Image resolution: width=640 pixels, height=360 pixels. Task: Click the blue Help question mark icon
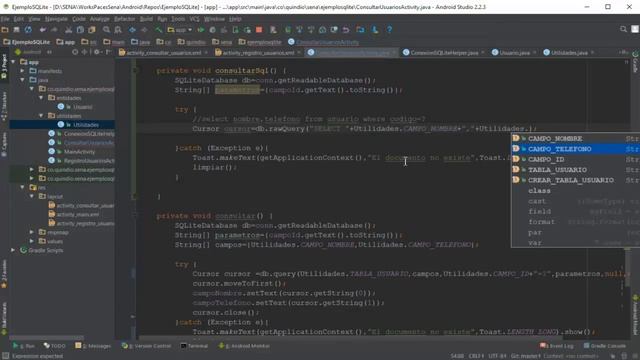point(389,30)
